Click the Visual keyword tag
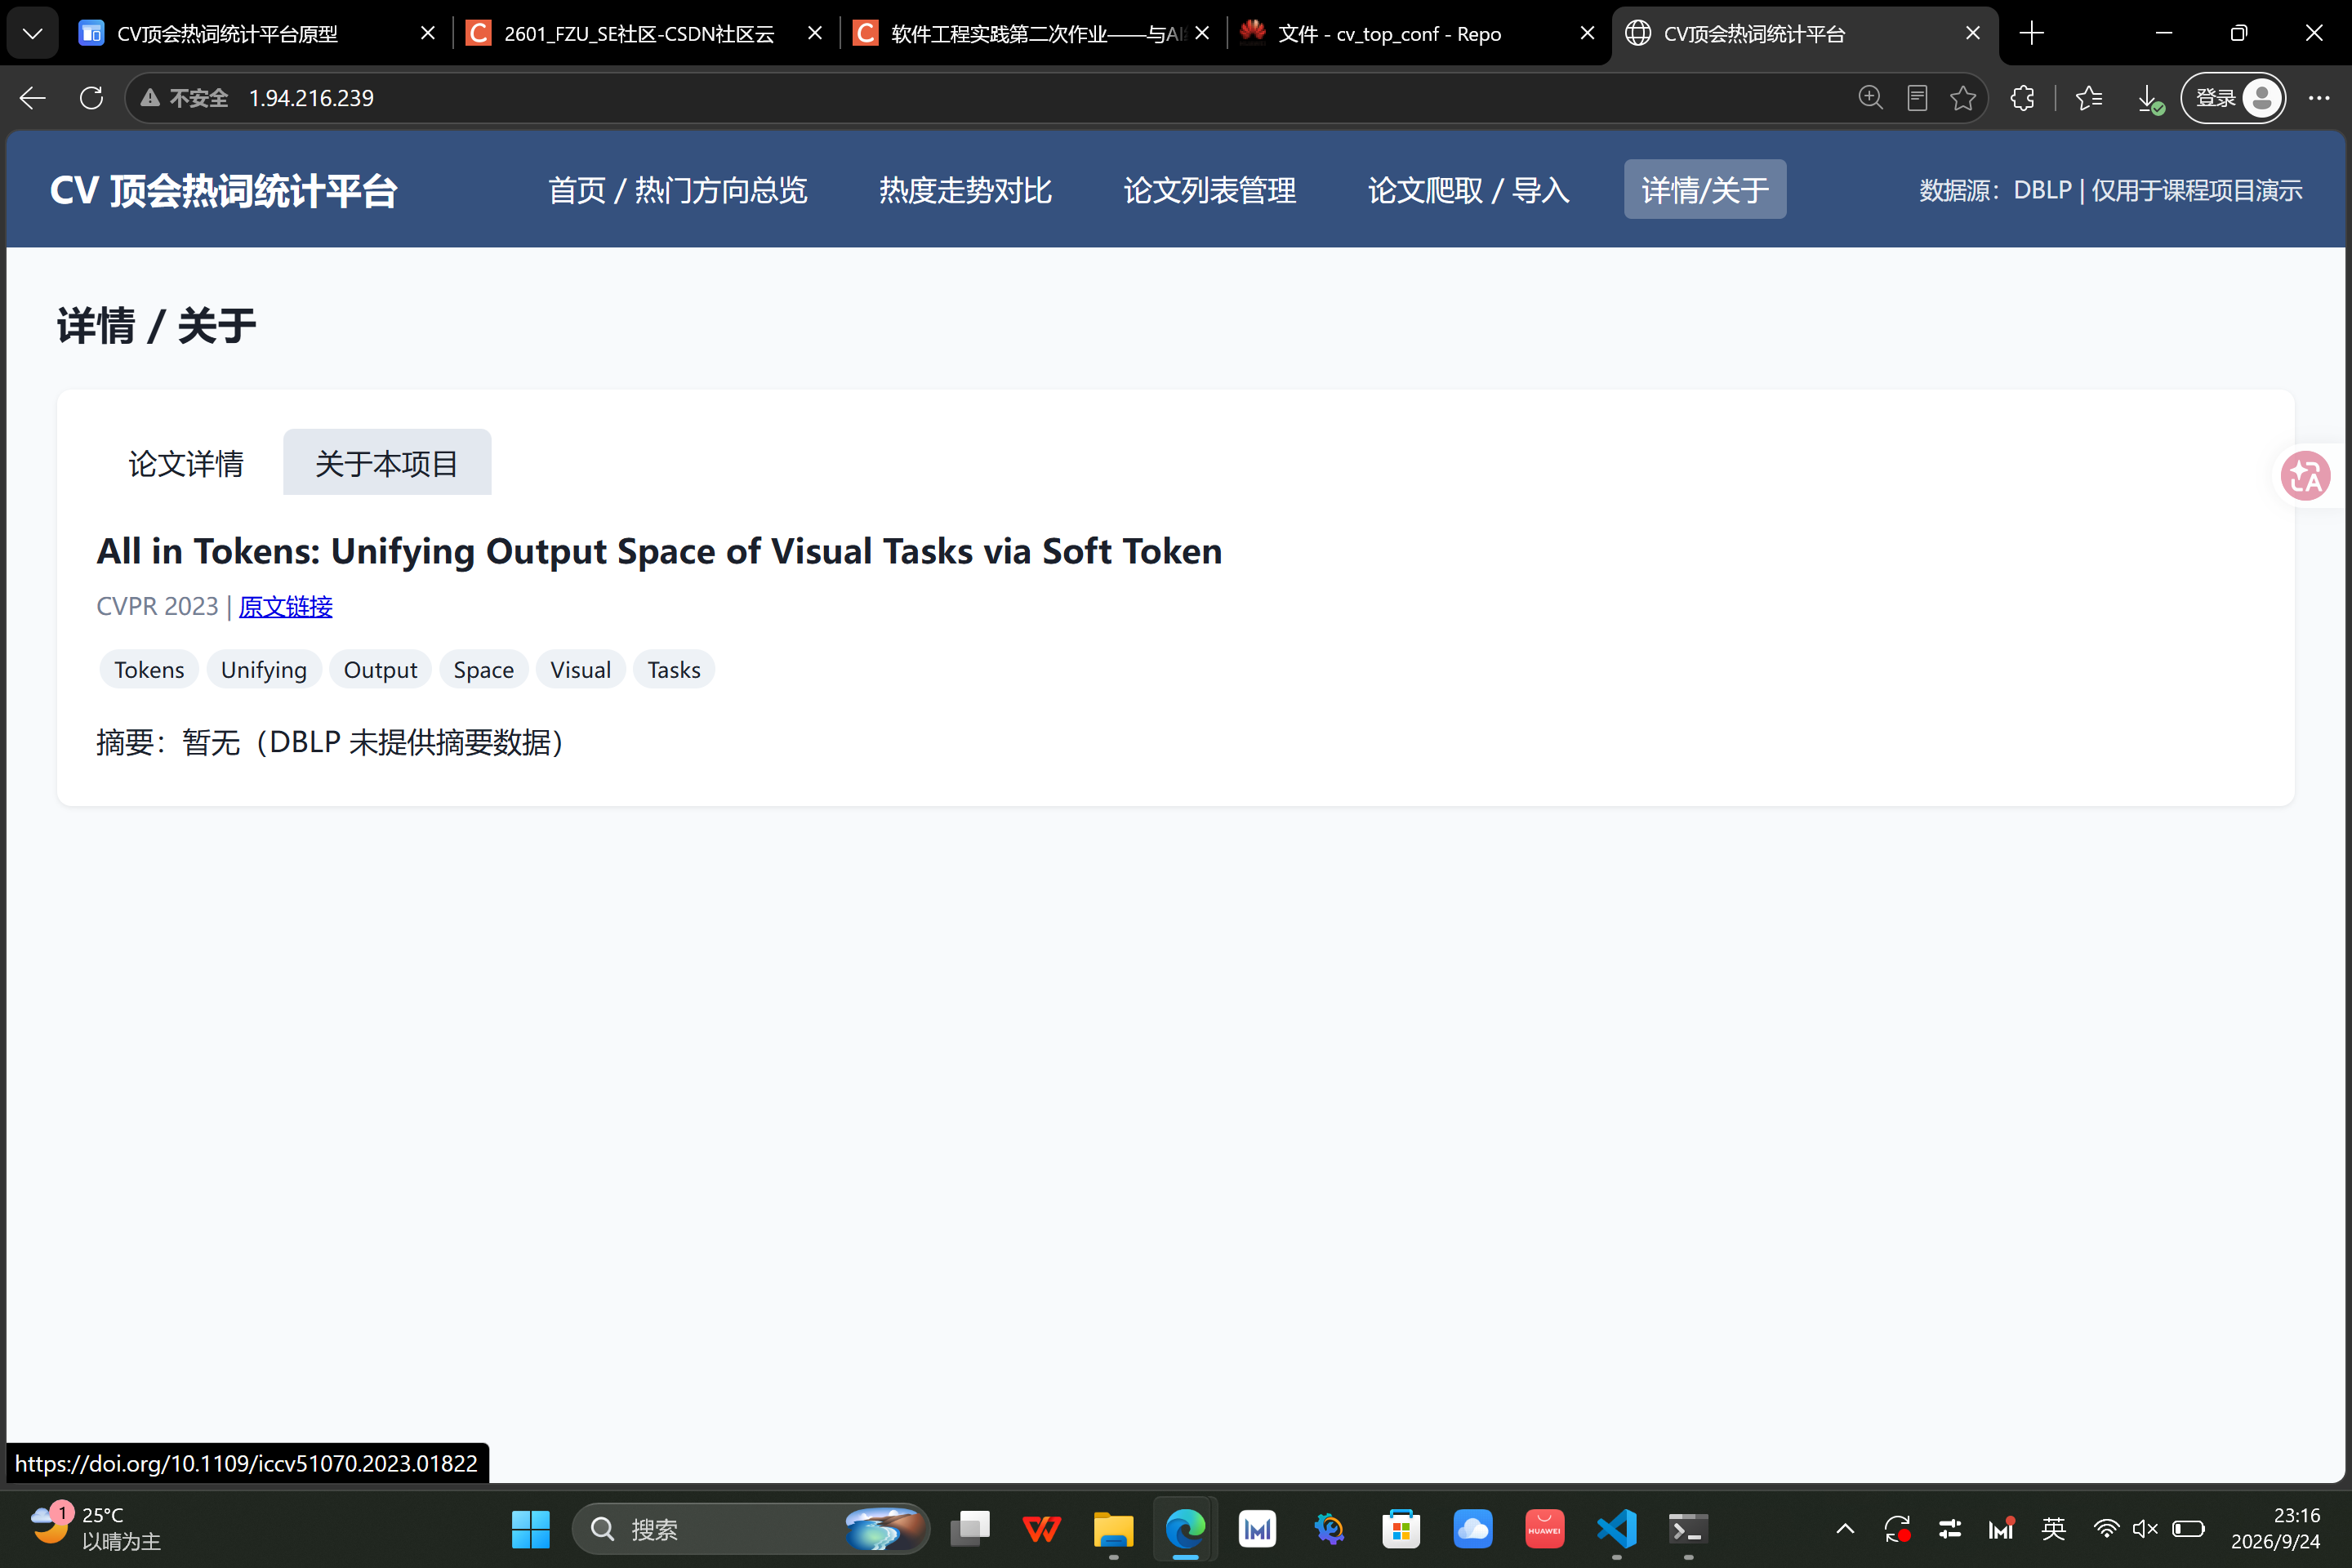2352x1568 pixels. [580, 670]
